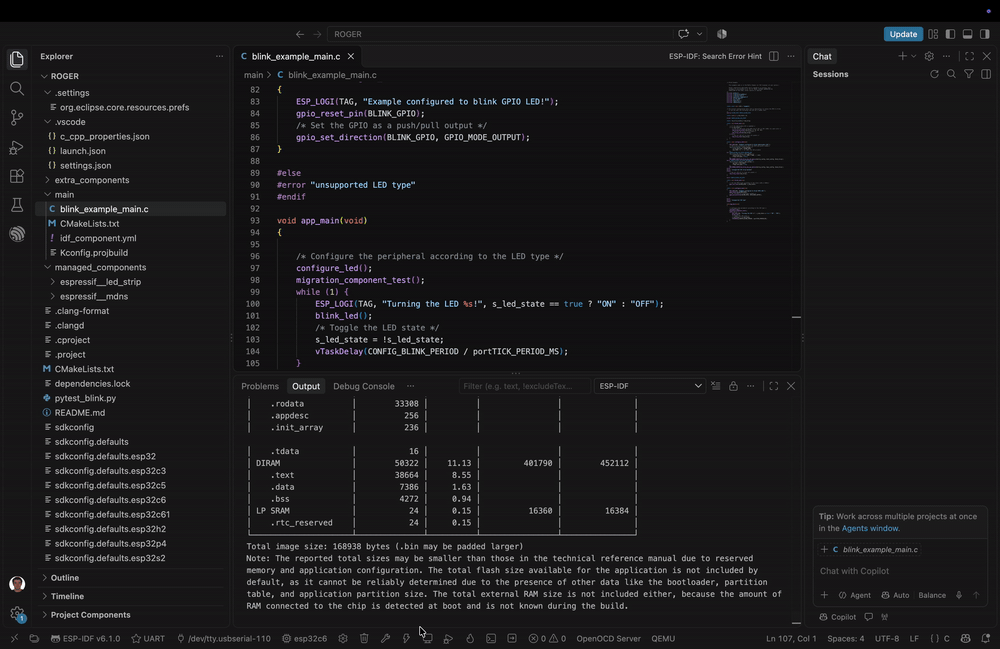Split the editor to the right
The image size is (1000, 649).
pyautogui.click(x=774, y=56)
